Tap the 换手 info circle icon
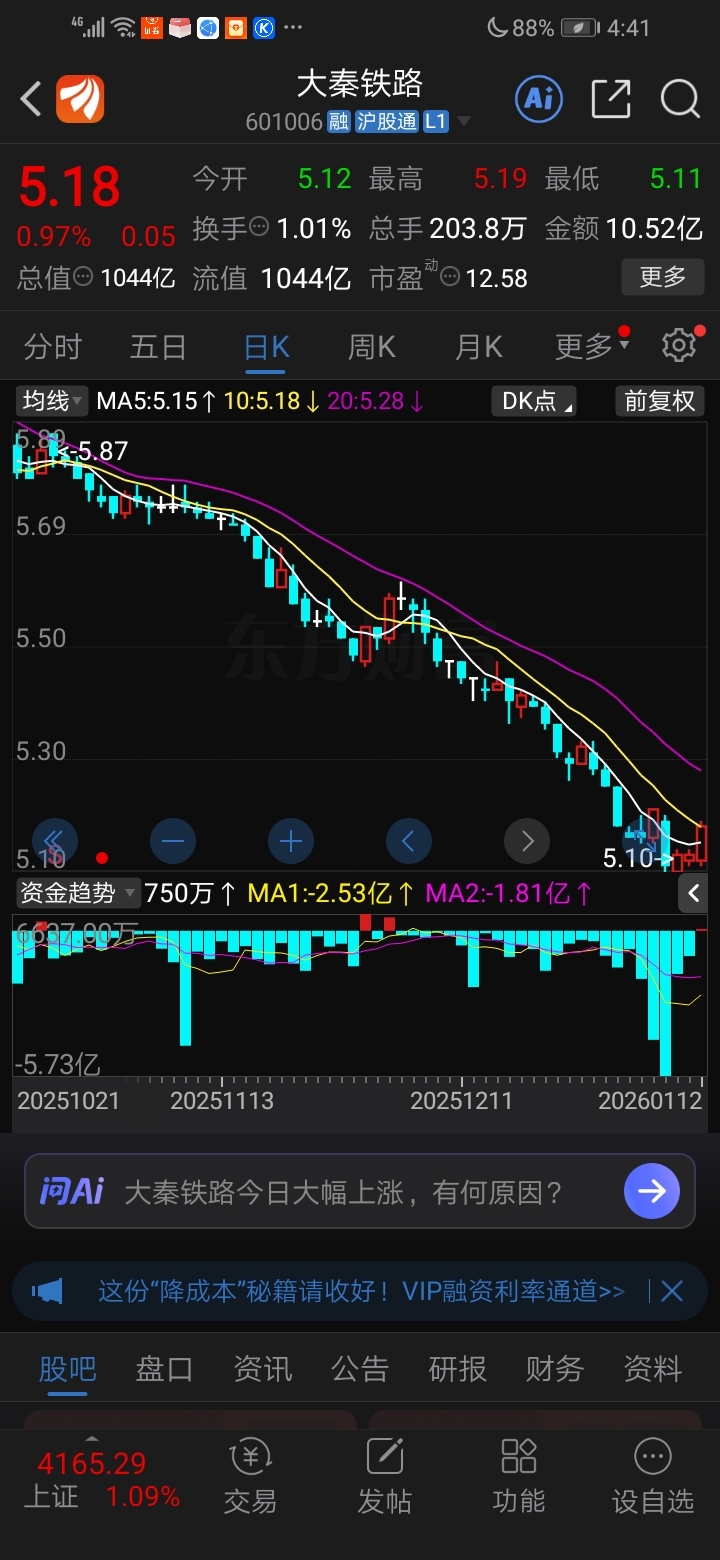This screenshot has height=1560, width=720. (260, 228)
